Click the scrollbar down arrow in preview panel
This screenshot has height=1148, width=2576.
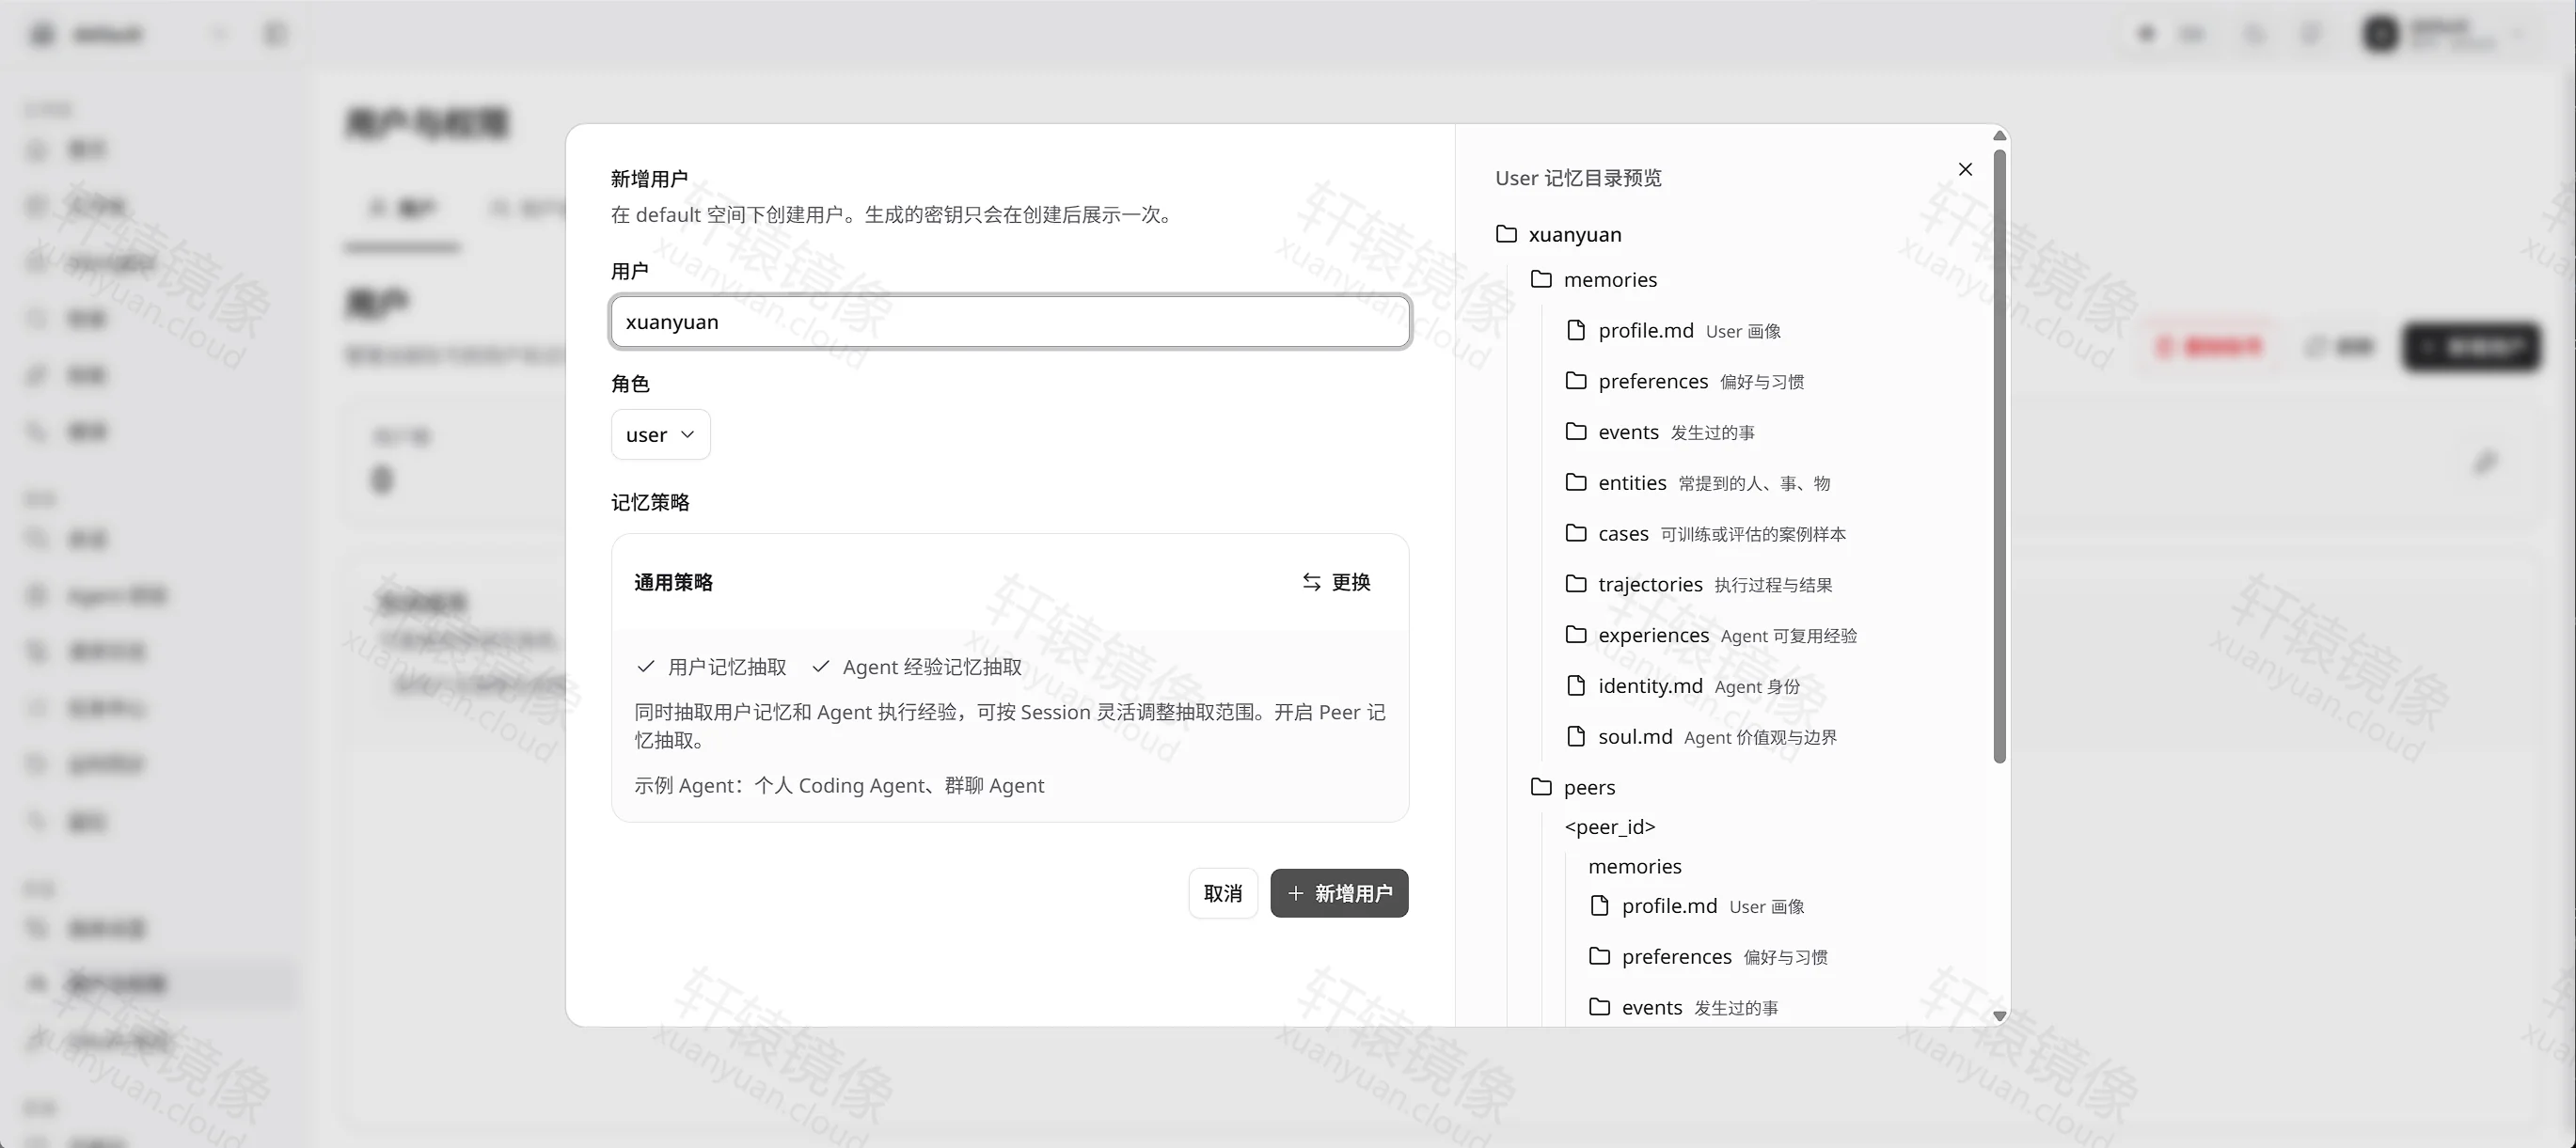pos(1999,1015)
